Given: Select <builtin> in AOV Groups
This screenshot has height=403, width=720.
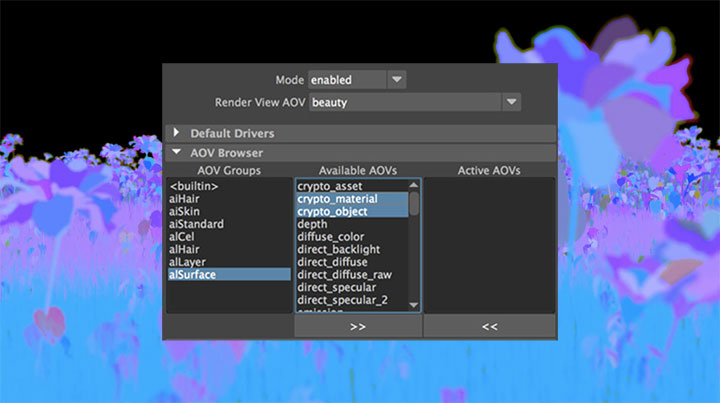Looking at the screenshot, I should (194, 187).
